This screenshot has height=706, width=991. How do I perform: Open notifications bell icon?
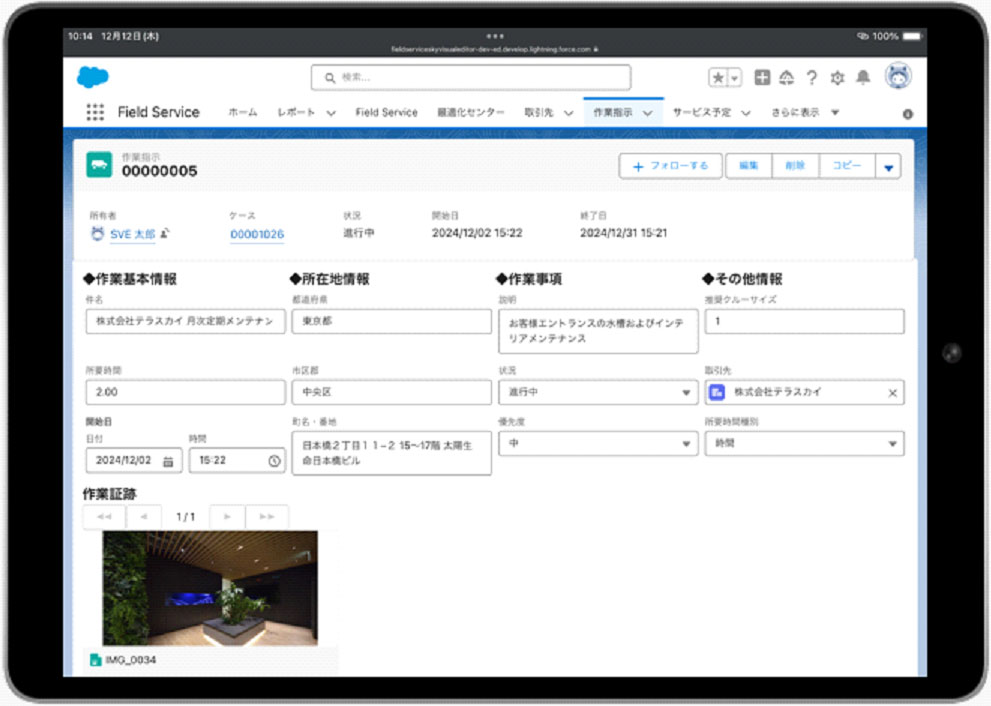click(863, 77)
